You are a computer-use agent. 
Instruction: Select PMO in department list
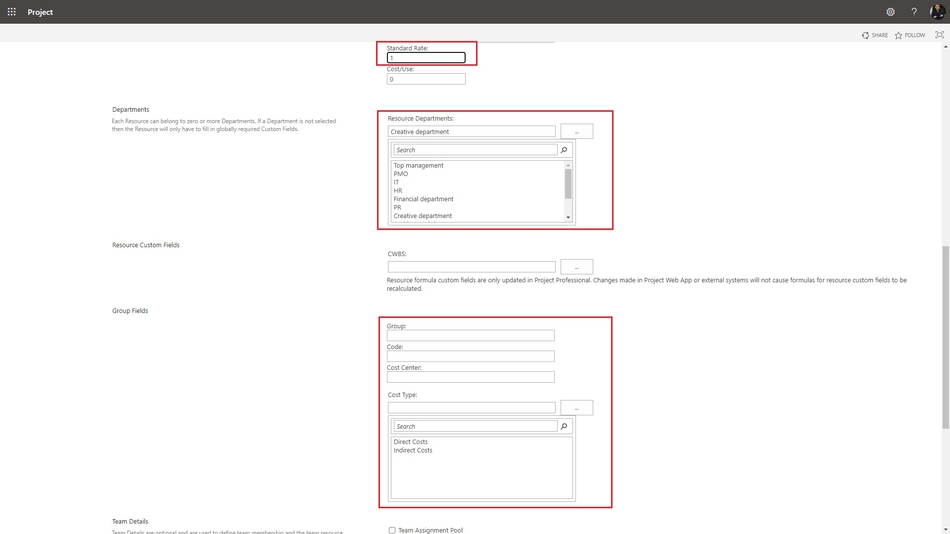[x=400, y=174]
